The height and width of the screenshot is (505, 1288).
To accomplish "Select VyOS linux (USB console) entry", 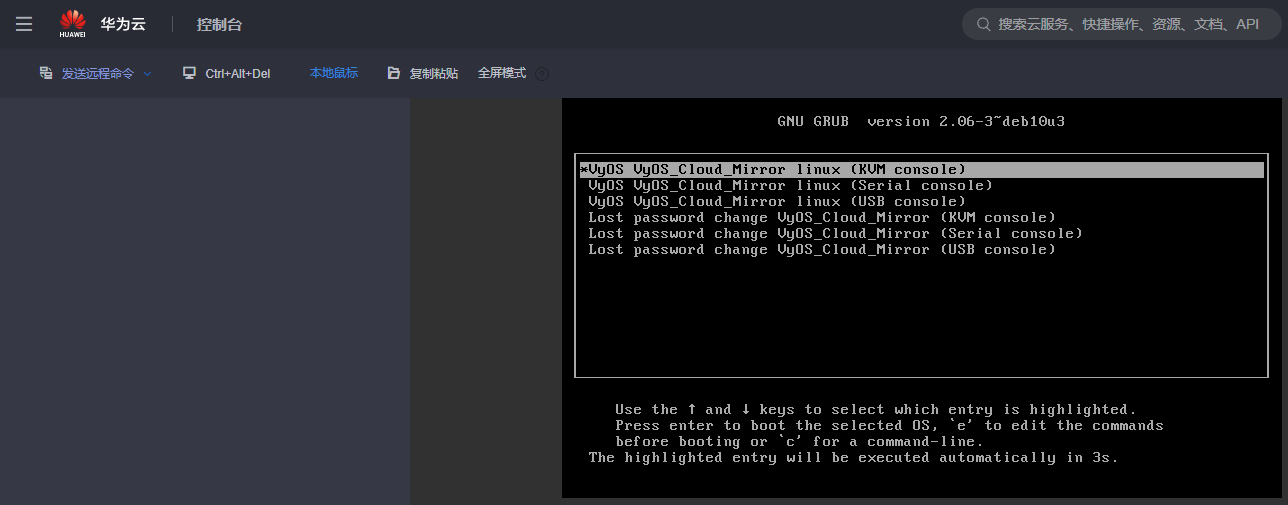I will (921, 201).
